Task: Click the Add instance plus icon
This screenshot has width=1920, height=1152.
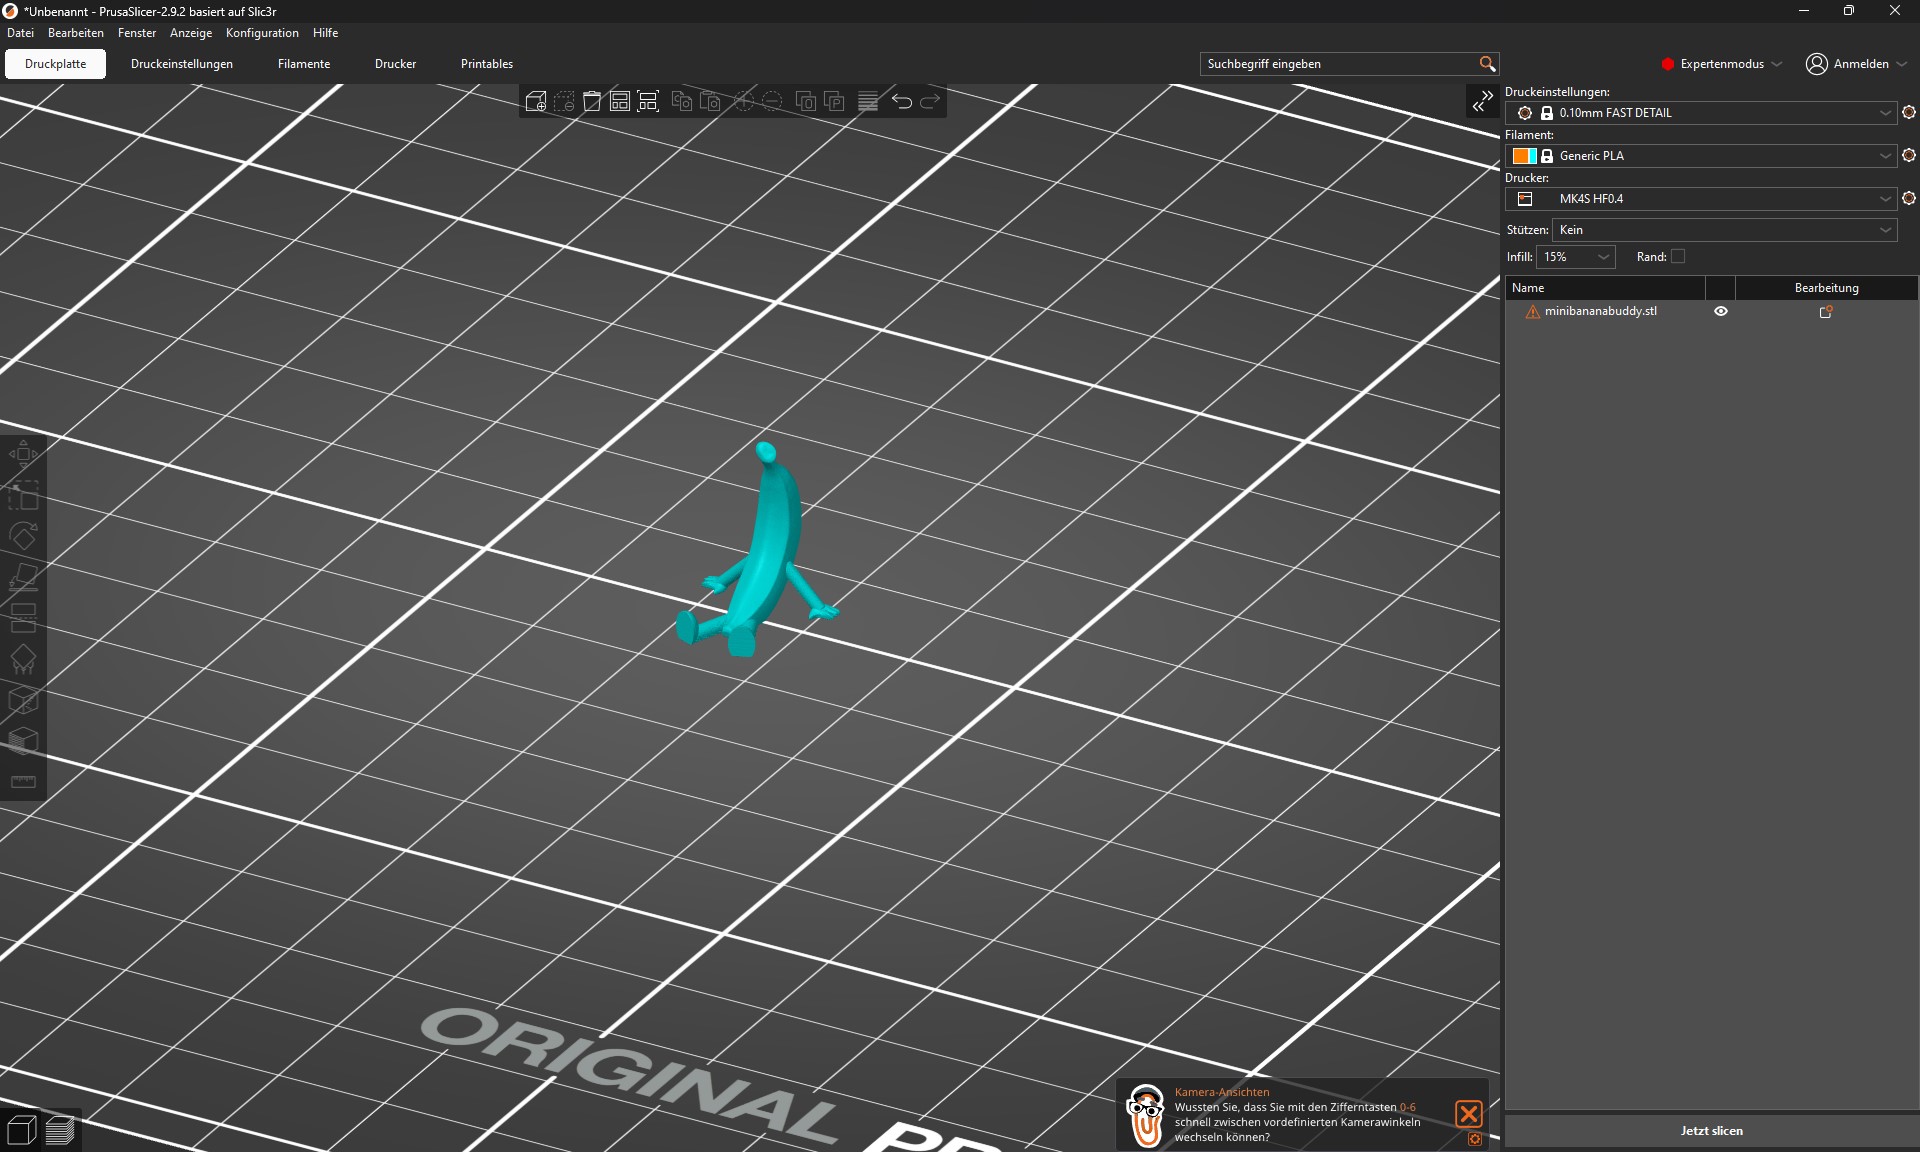Action: 744,101
